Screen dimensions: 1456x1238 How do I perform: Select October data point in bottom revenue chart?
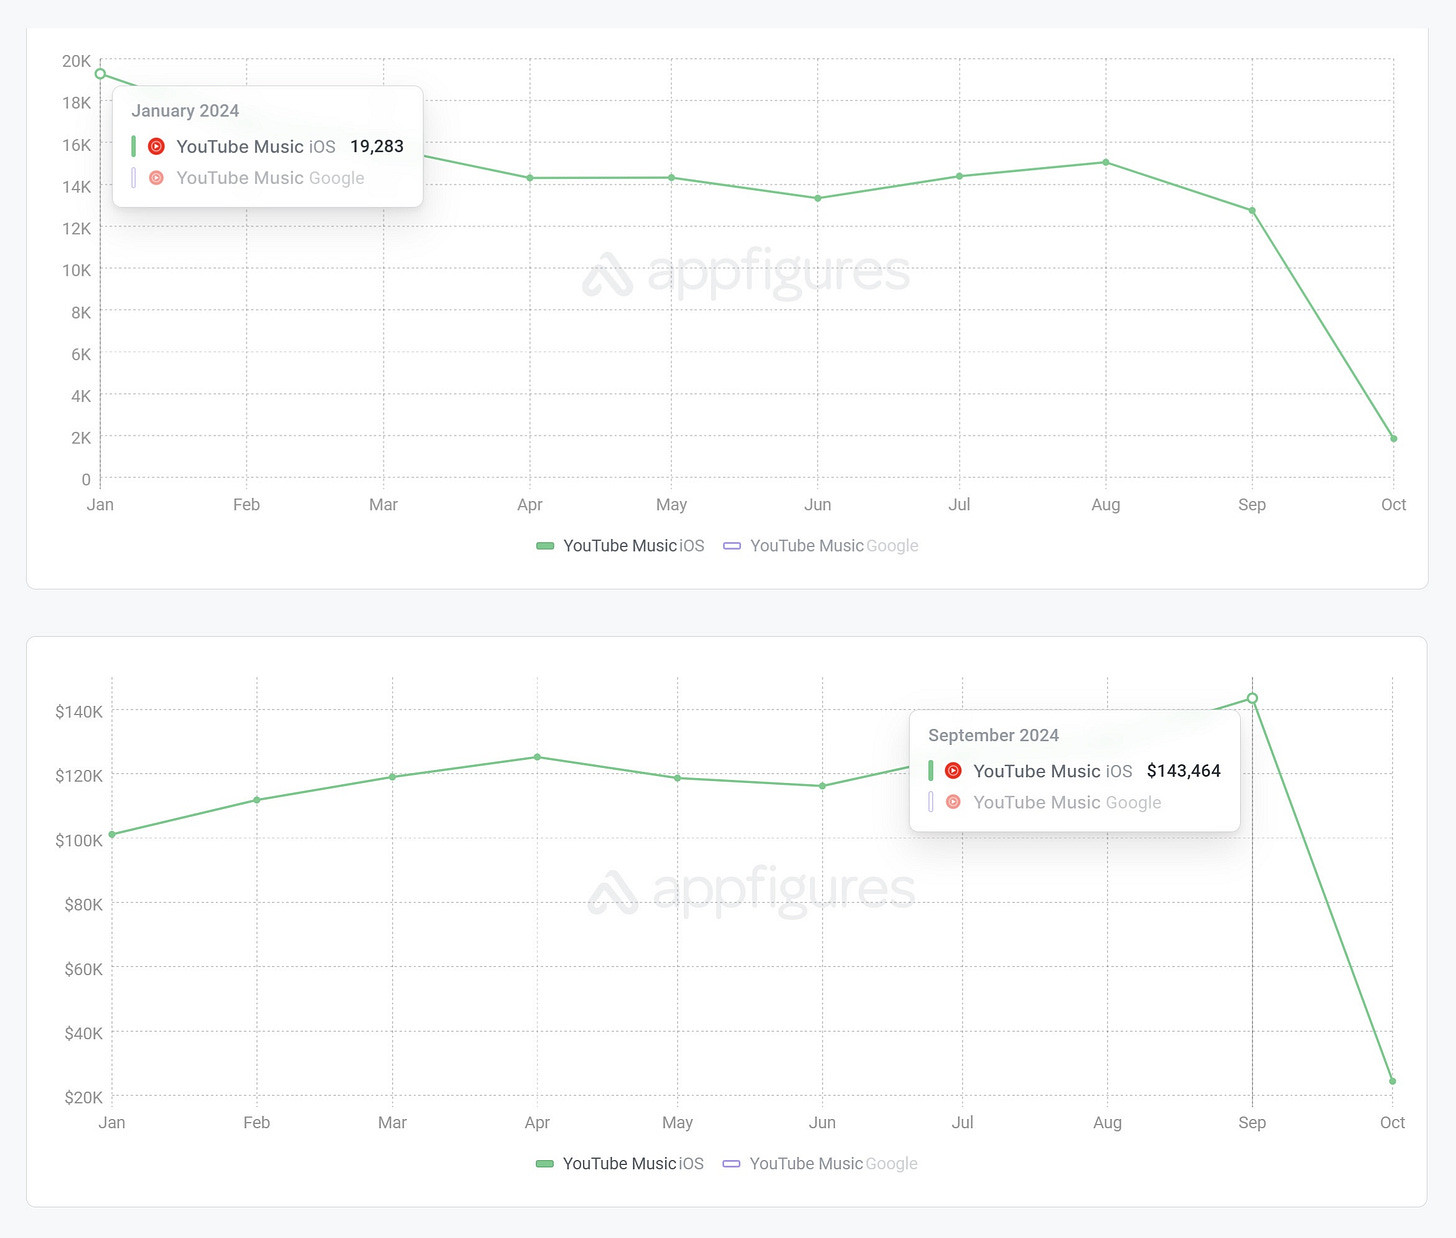click(1392, 1081)
